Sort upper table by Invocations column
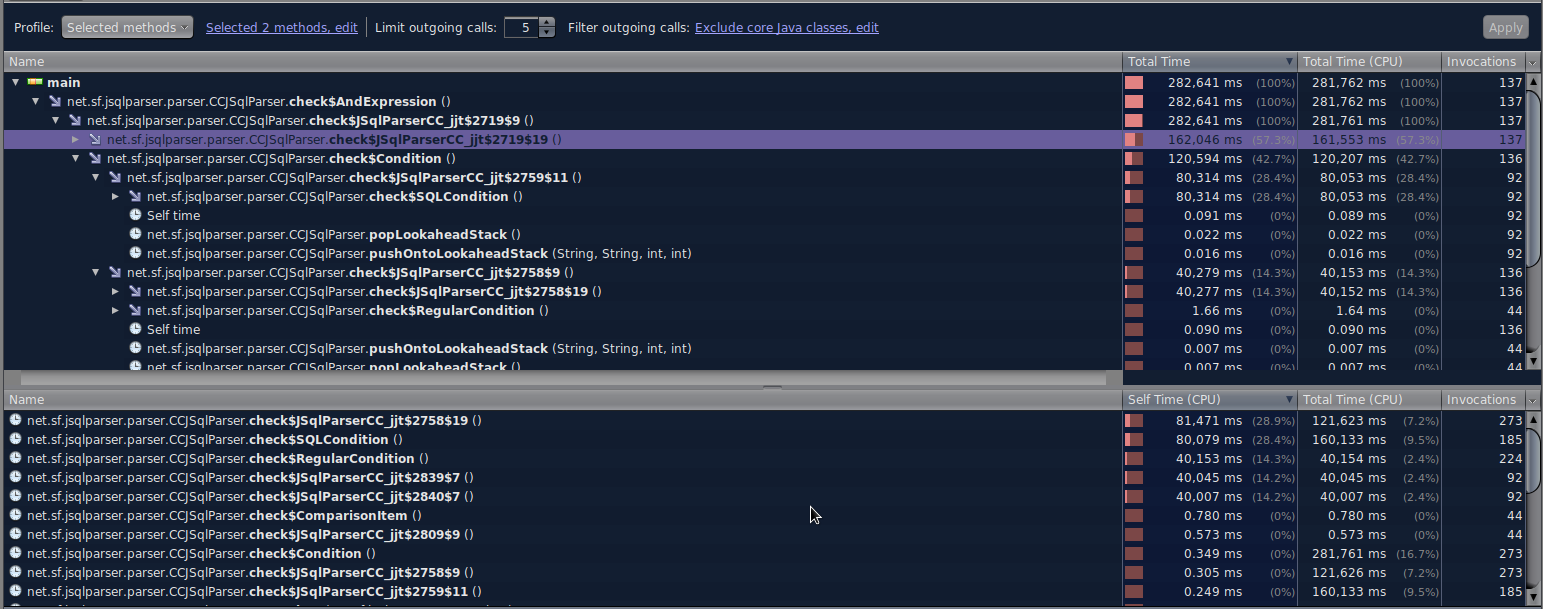This screenshot has height=609, width=1543. coord(1483,62)
